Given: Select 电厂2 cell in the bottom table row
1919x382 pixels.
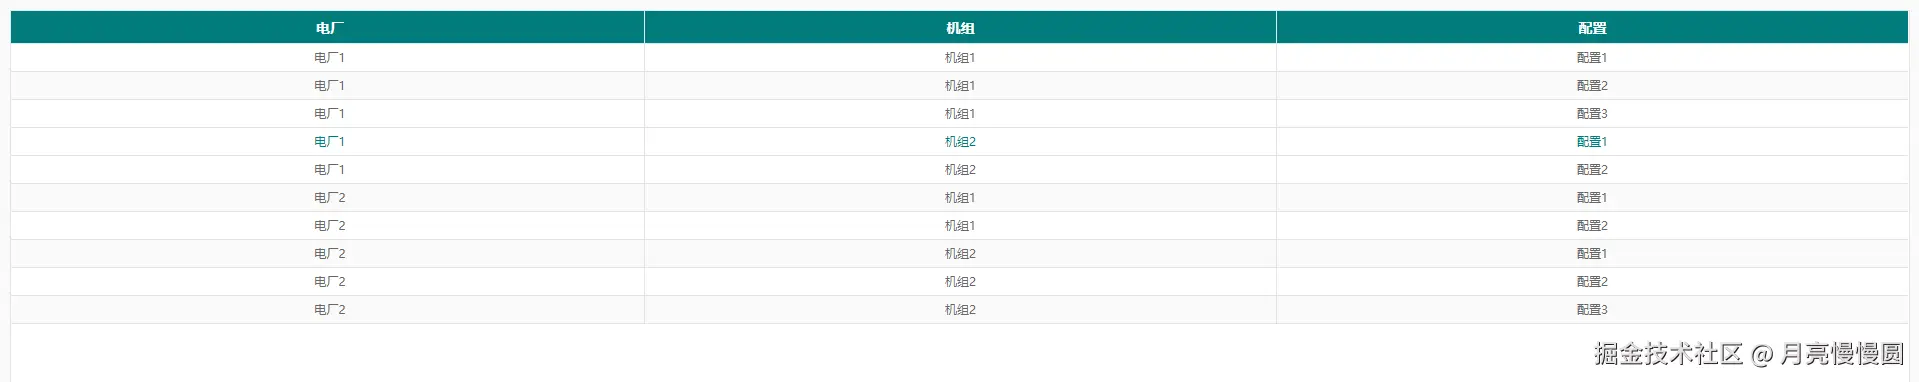Looking at the screenshot, I should 329,310.
